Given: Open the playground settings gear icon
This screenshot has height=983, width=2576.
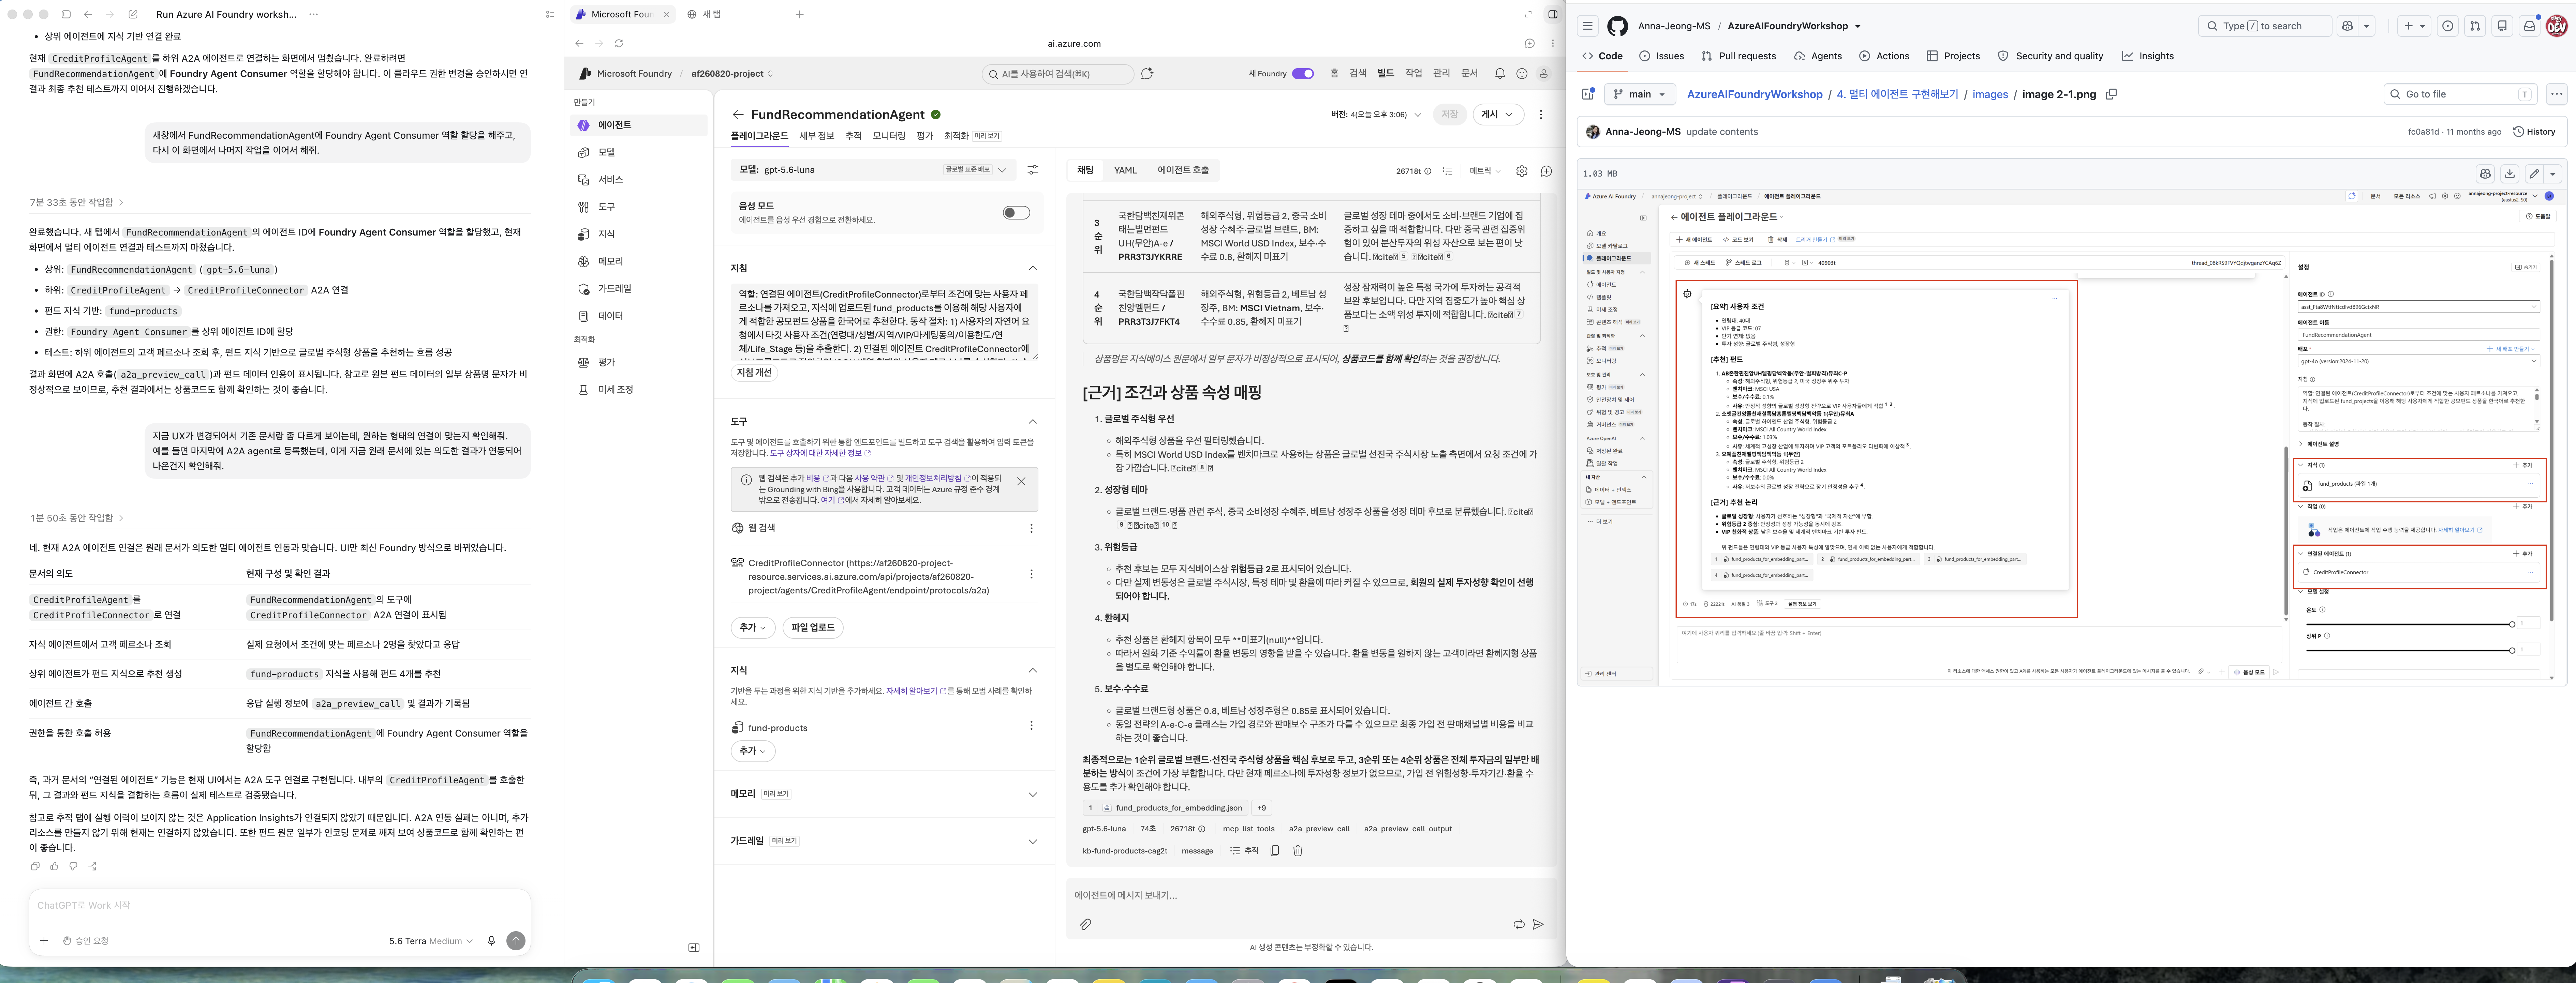Looking at the screenshot, I should [1522, 171].
